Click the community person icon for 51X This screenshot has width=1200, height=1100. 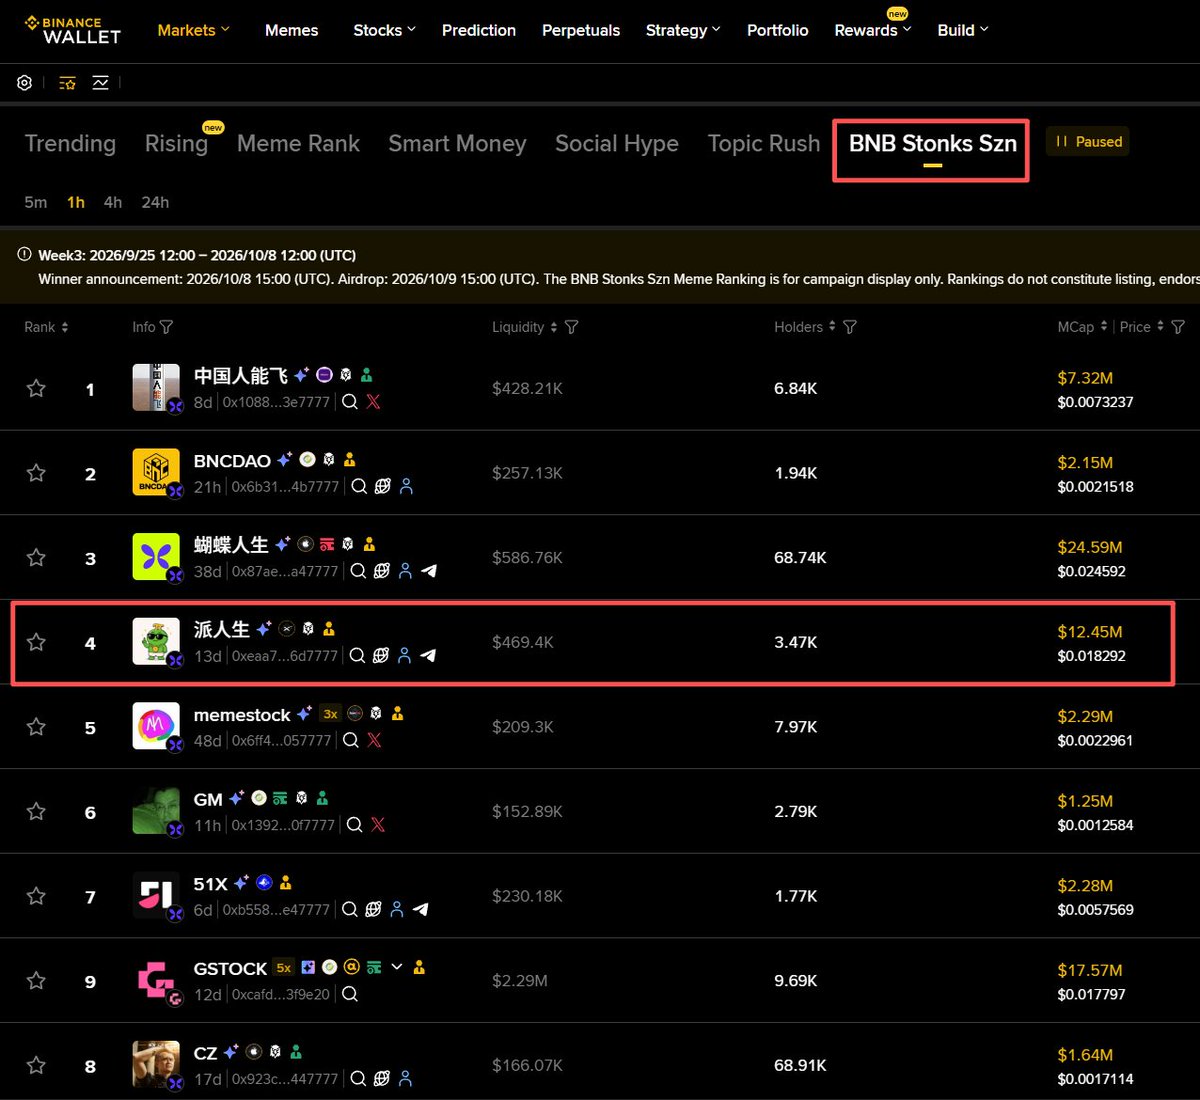pyautogui.click(x=397, y=910)
